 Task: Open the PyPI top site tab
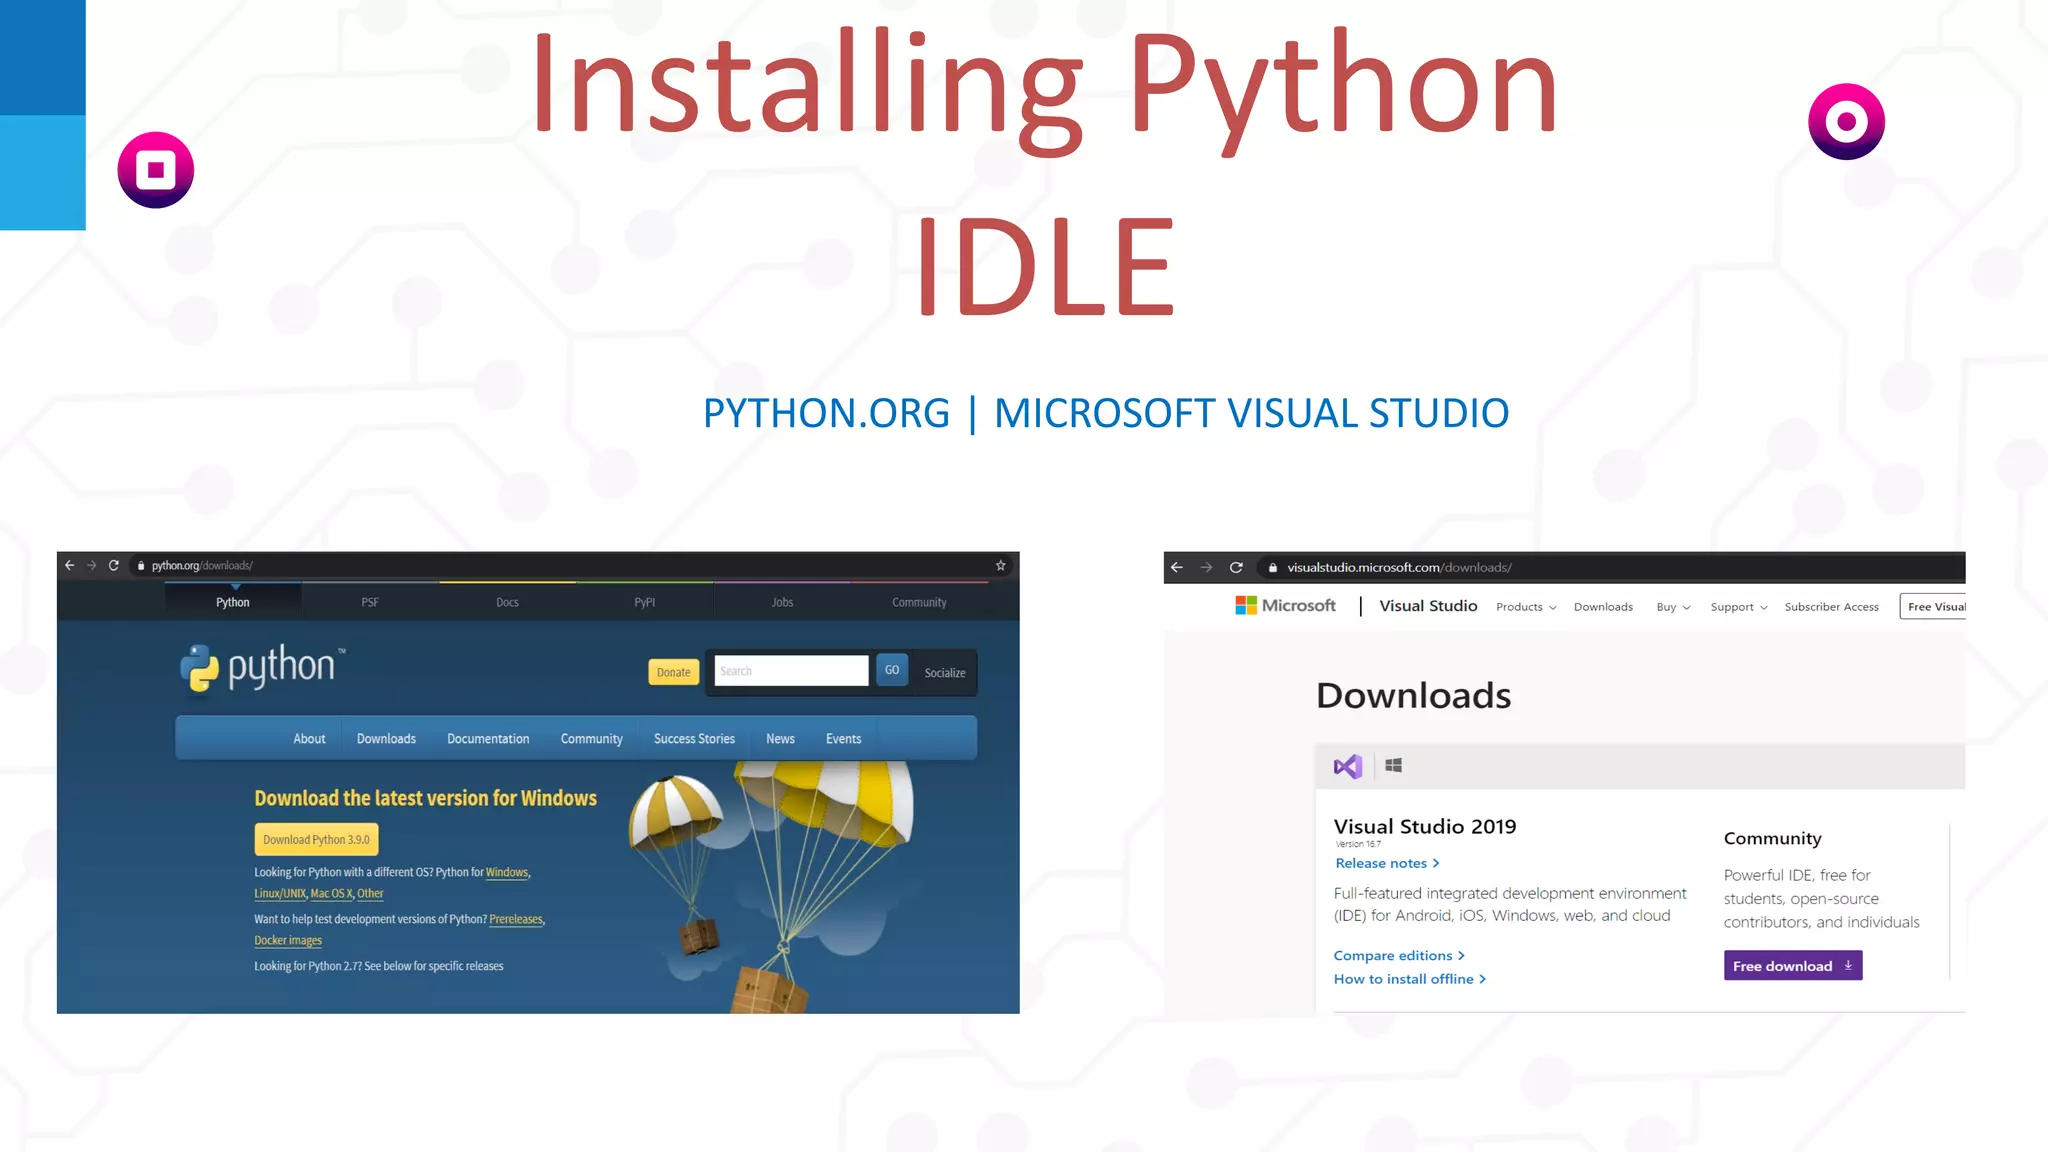(x=645, y=602)
